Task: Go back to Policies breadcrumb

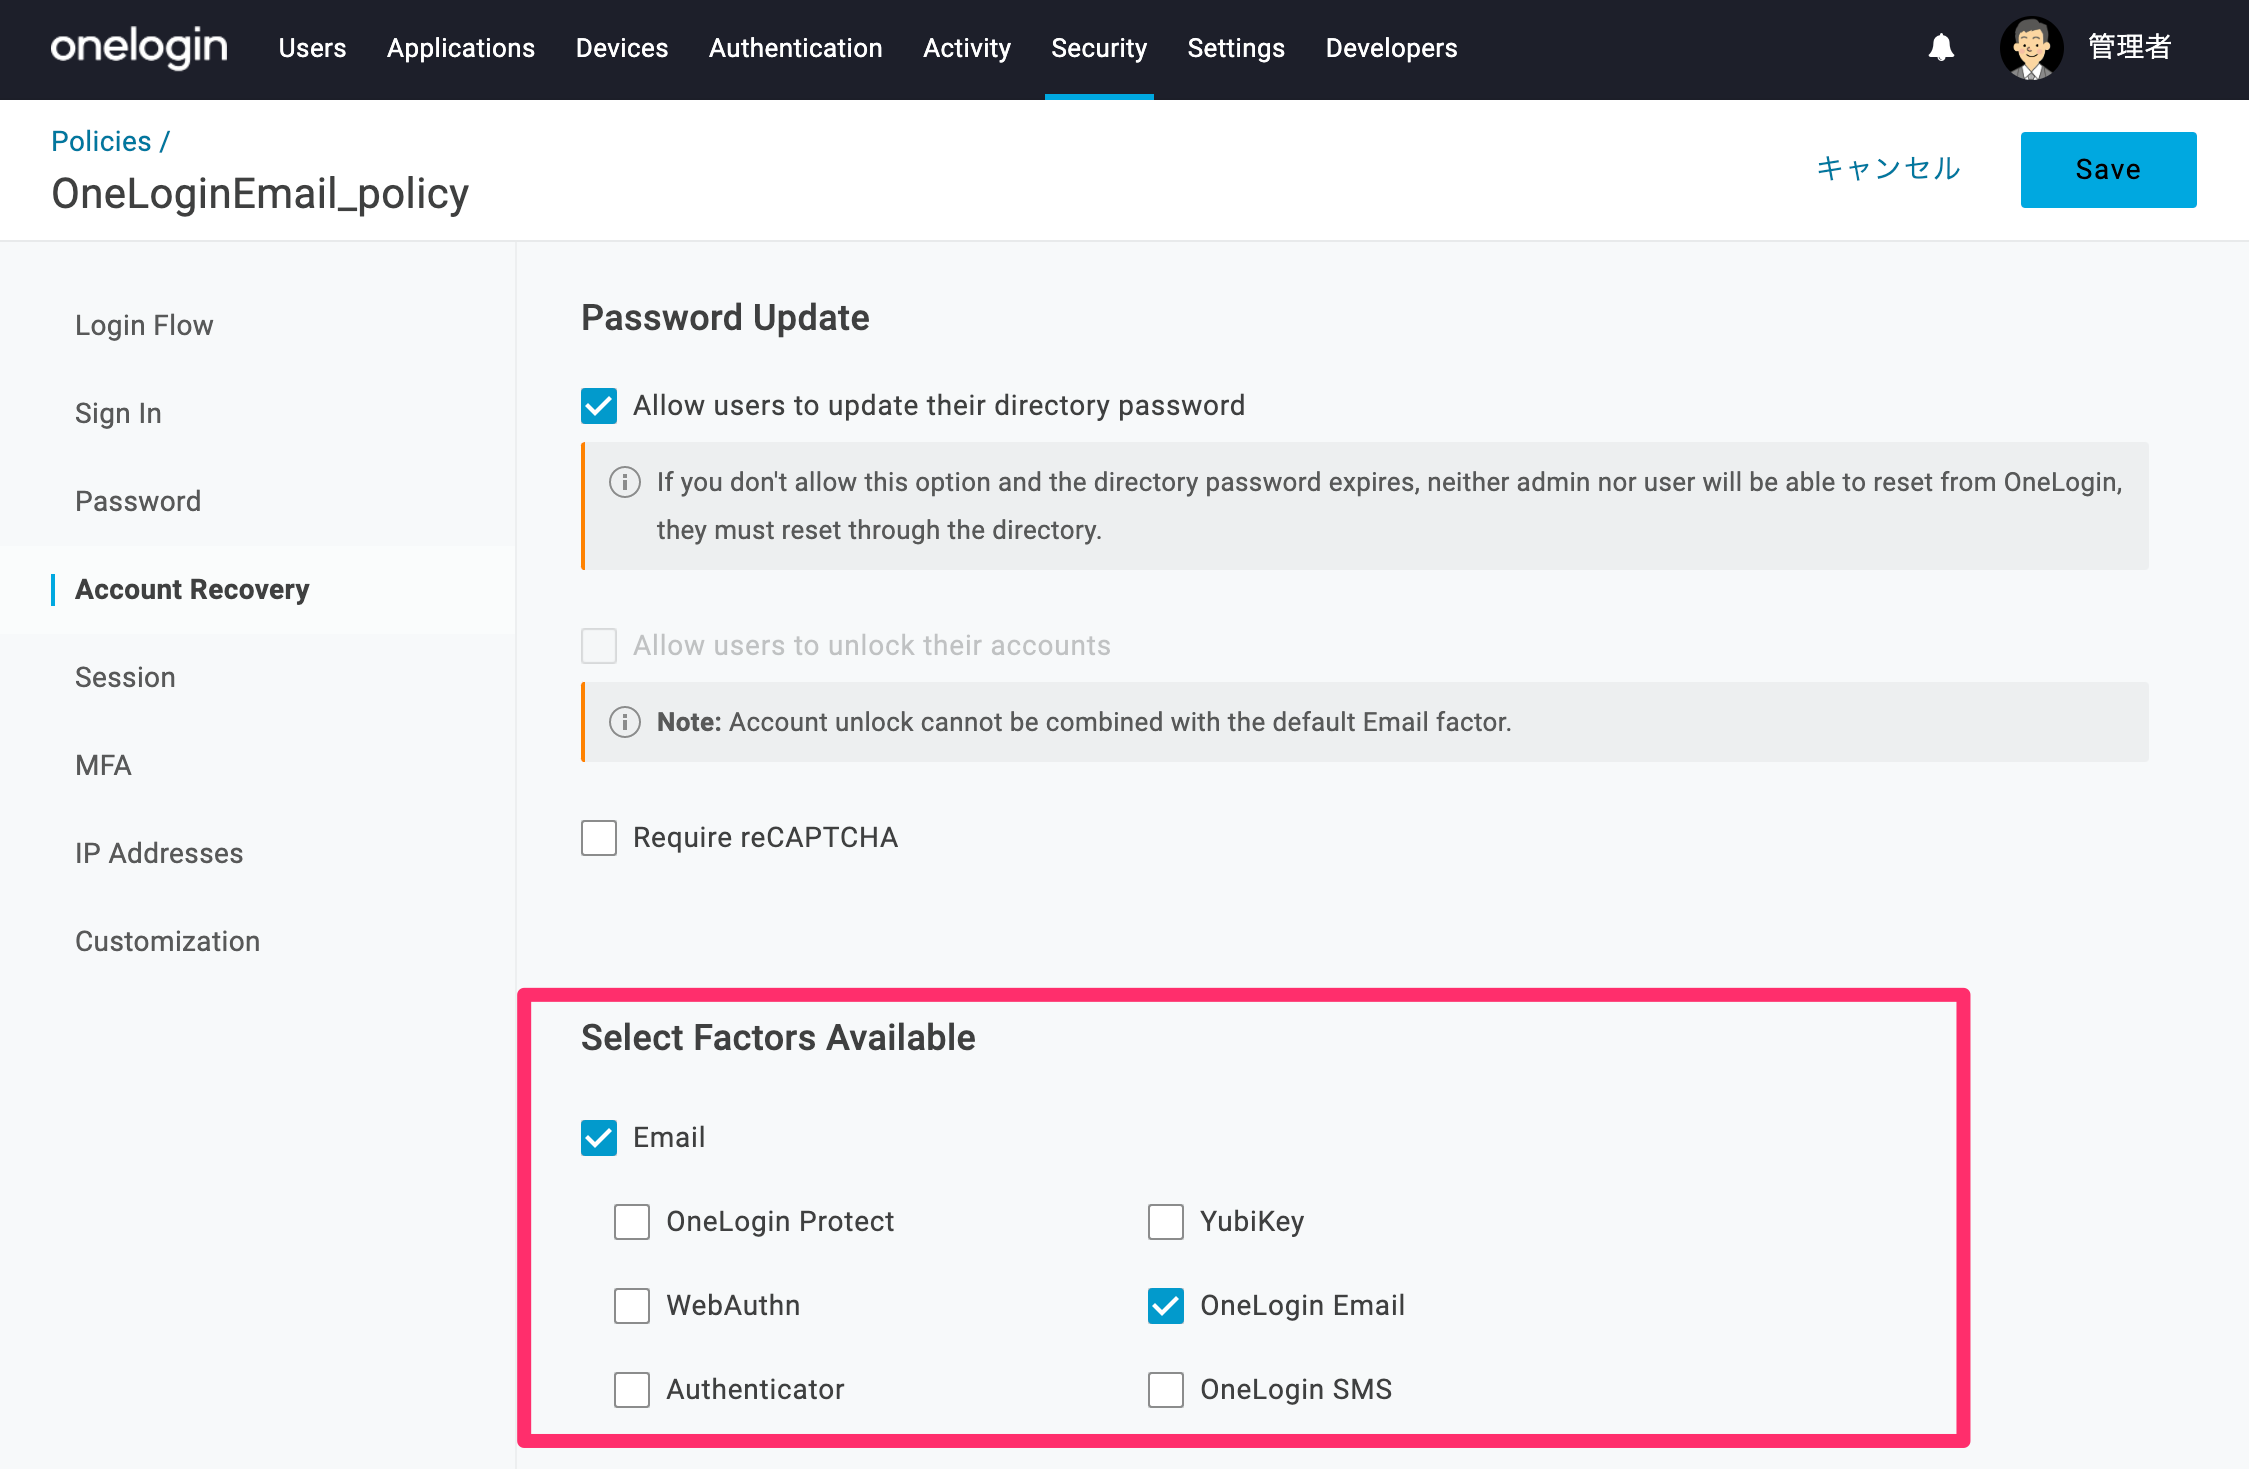Action: click(x=101, y=141)
